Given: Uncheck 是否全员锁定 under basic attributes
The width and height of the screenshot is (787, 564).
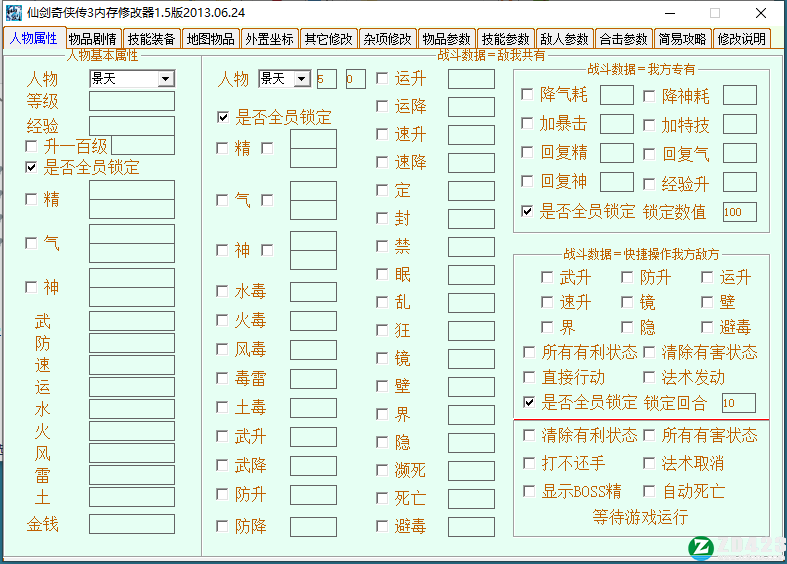Looking at the screenshot, I should (x=31, y=167).
